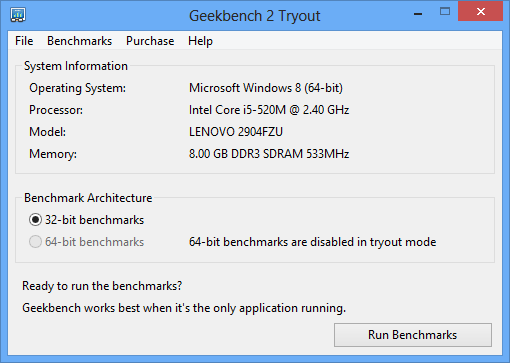Click the 'Microsoft Windows 8 (64-bit)' value
Viewport: 510px width, 363px height.
click(266, 88)
